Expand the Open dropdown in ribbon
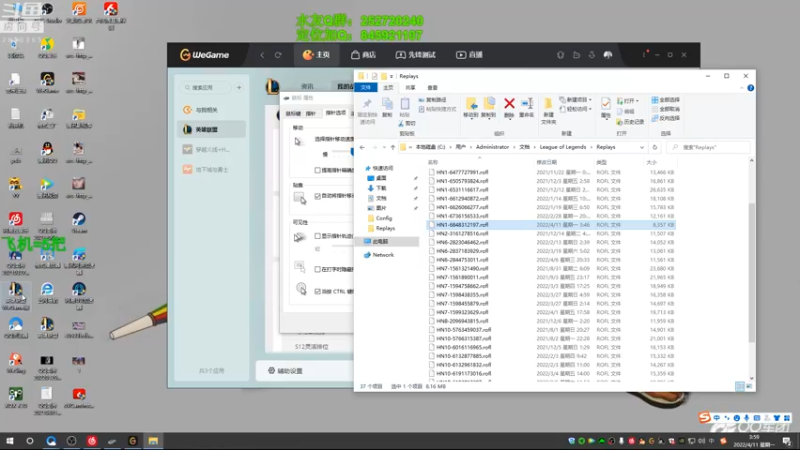 coord(637,101)
